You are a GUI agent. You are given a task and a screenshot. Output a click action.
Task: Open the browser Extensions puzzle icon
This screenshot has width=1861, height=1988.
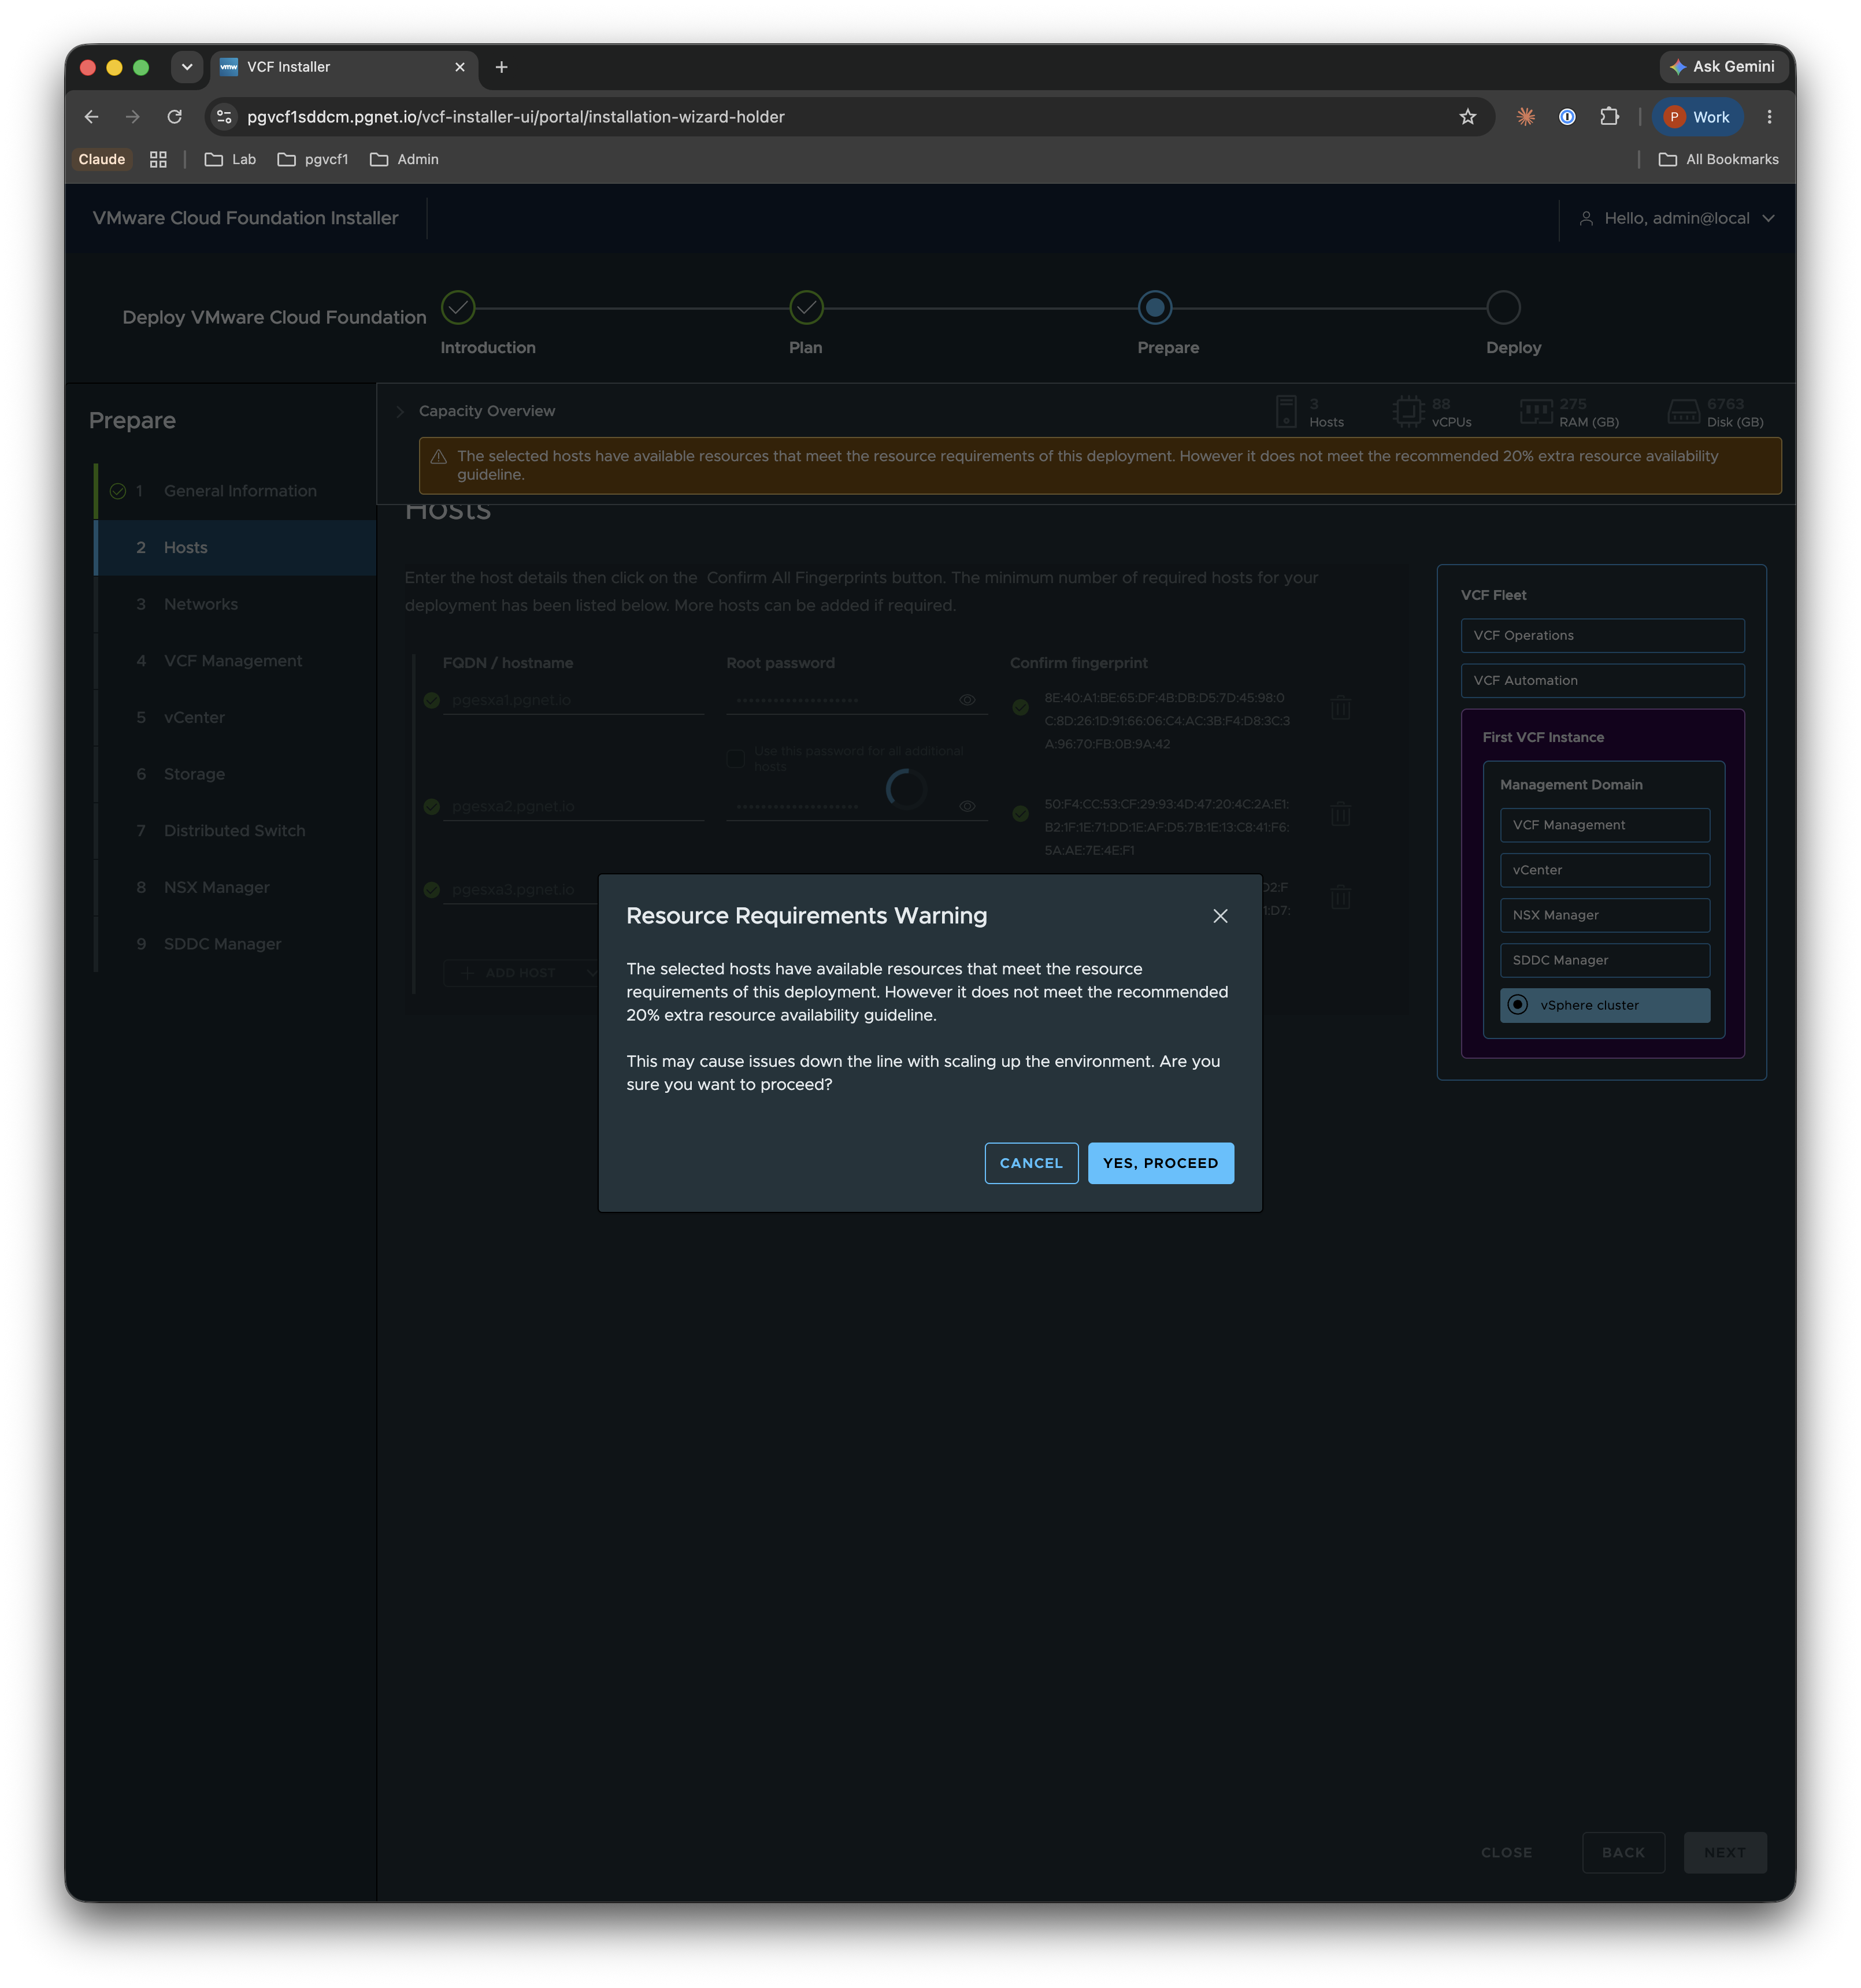[1609, 117]
